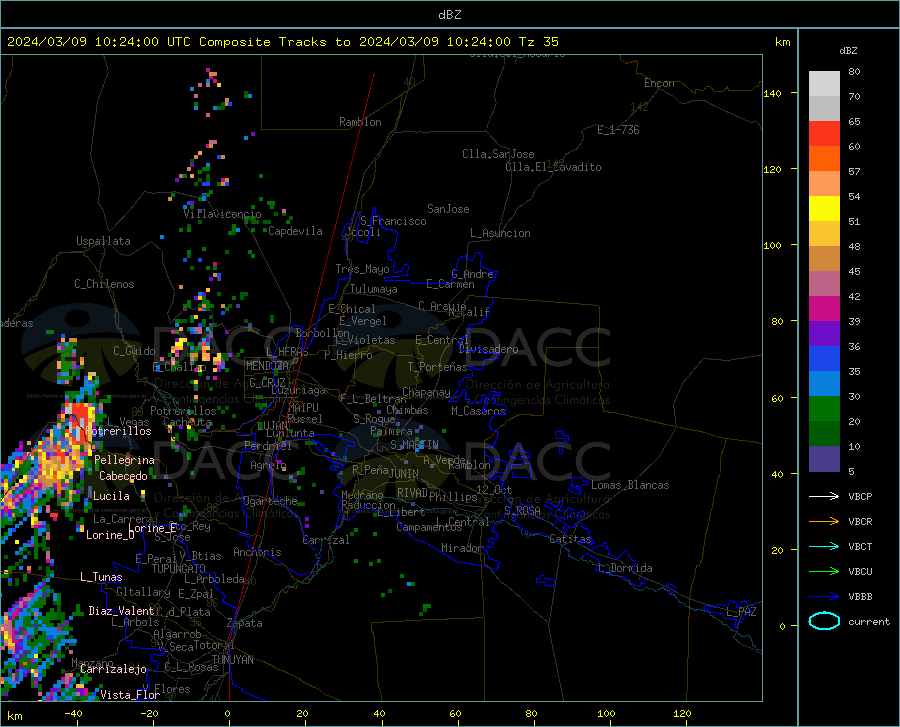Click the TUNUYAN map label
Viewport: 900px width, 727px height.
tap(232, 660)
